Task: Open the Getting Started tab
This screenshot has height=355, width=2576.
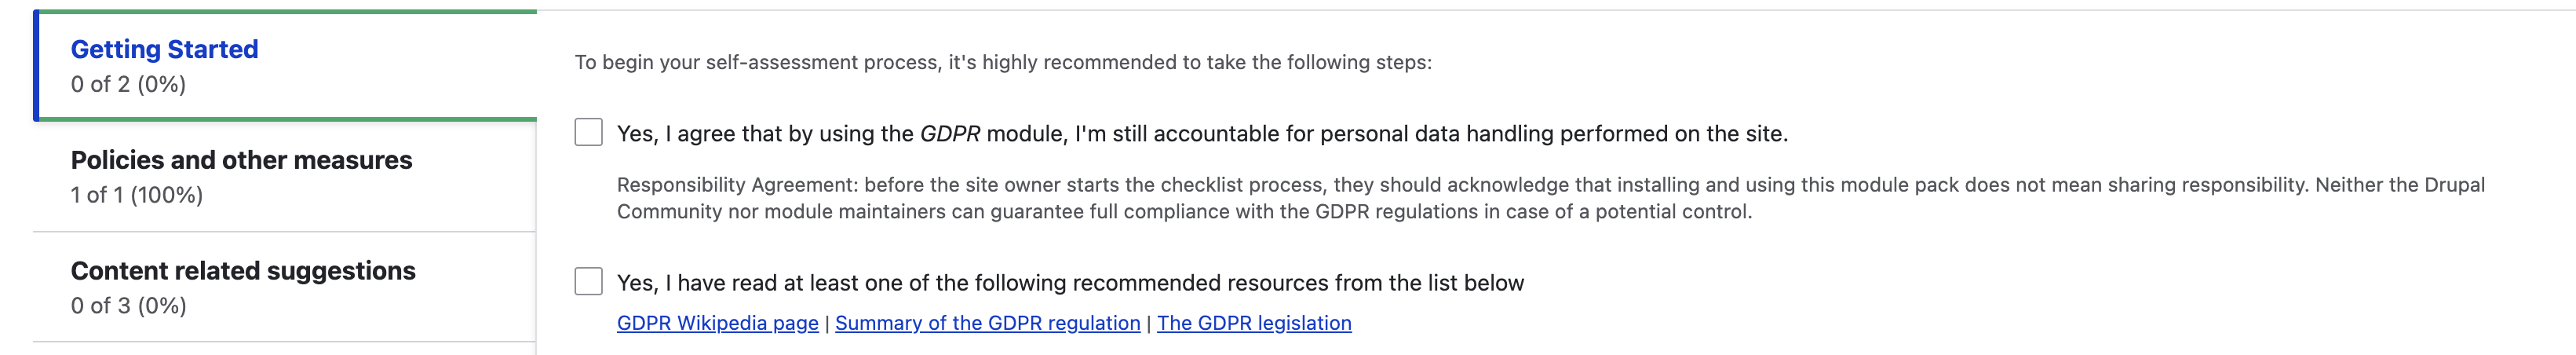Action: coord(164,49)
